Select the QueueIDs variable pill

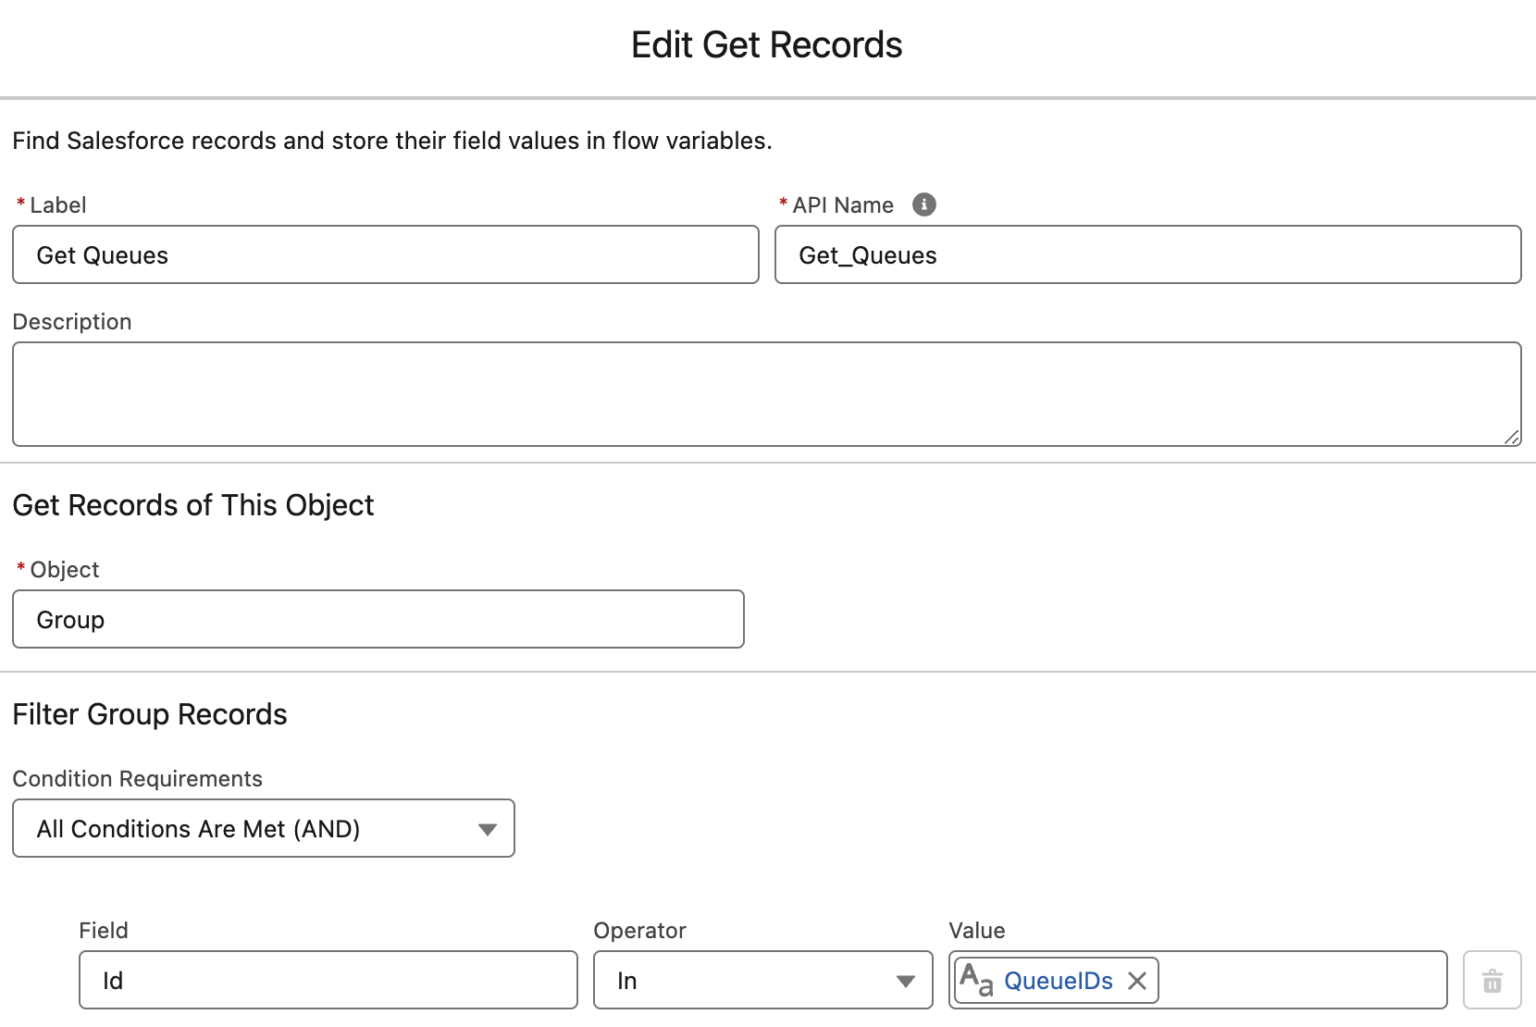(1059, 981)
